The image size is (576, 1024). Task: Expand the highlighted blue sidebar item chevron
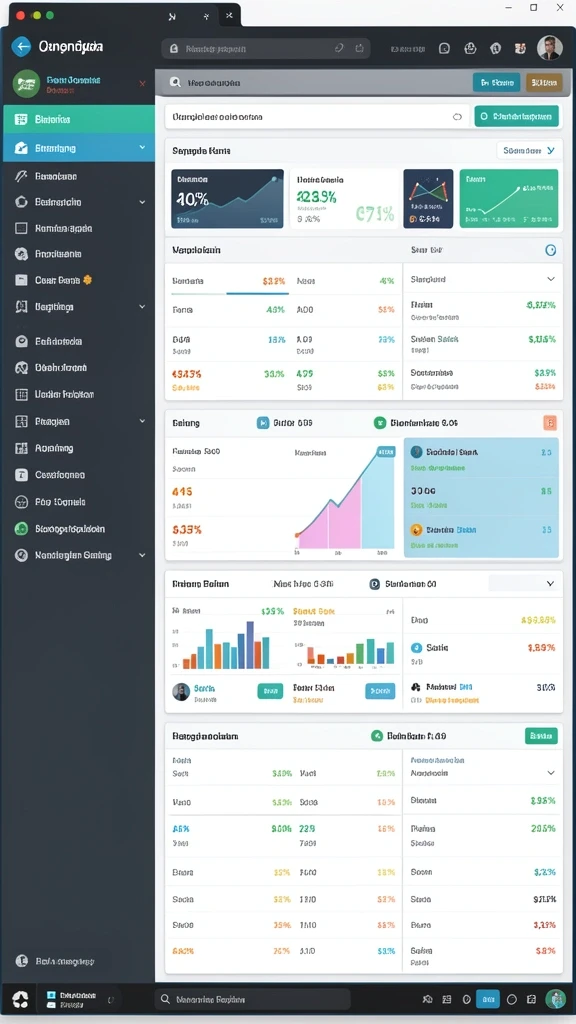pos(142,148)
